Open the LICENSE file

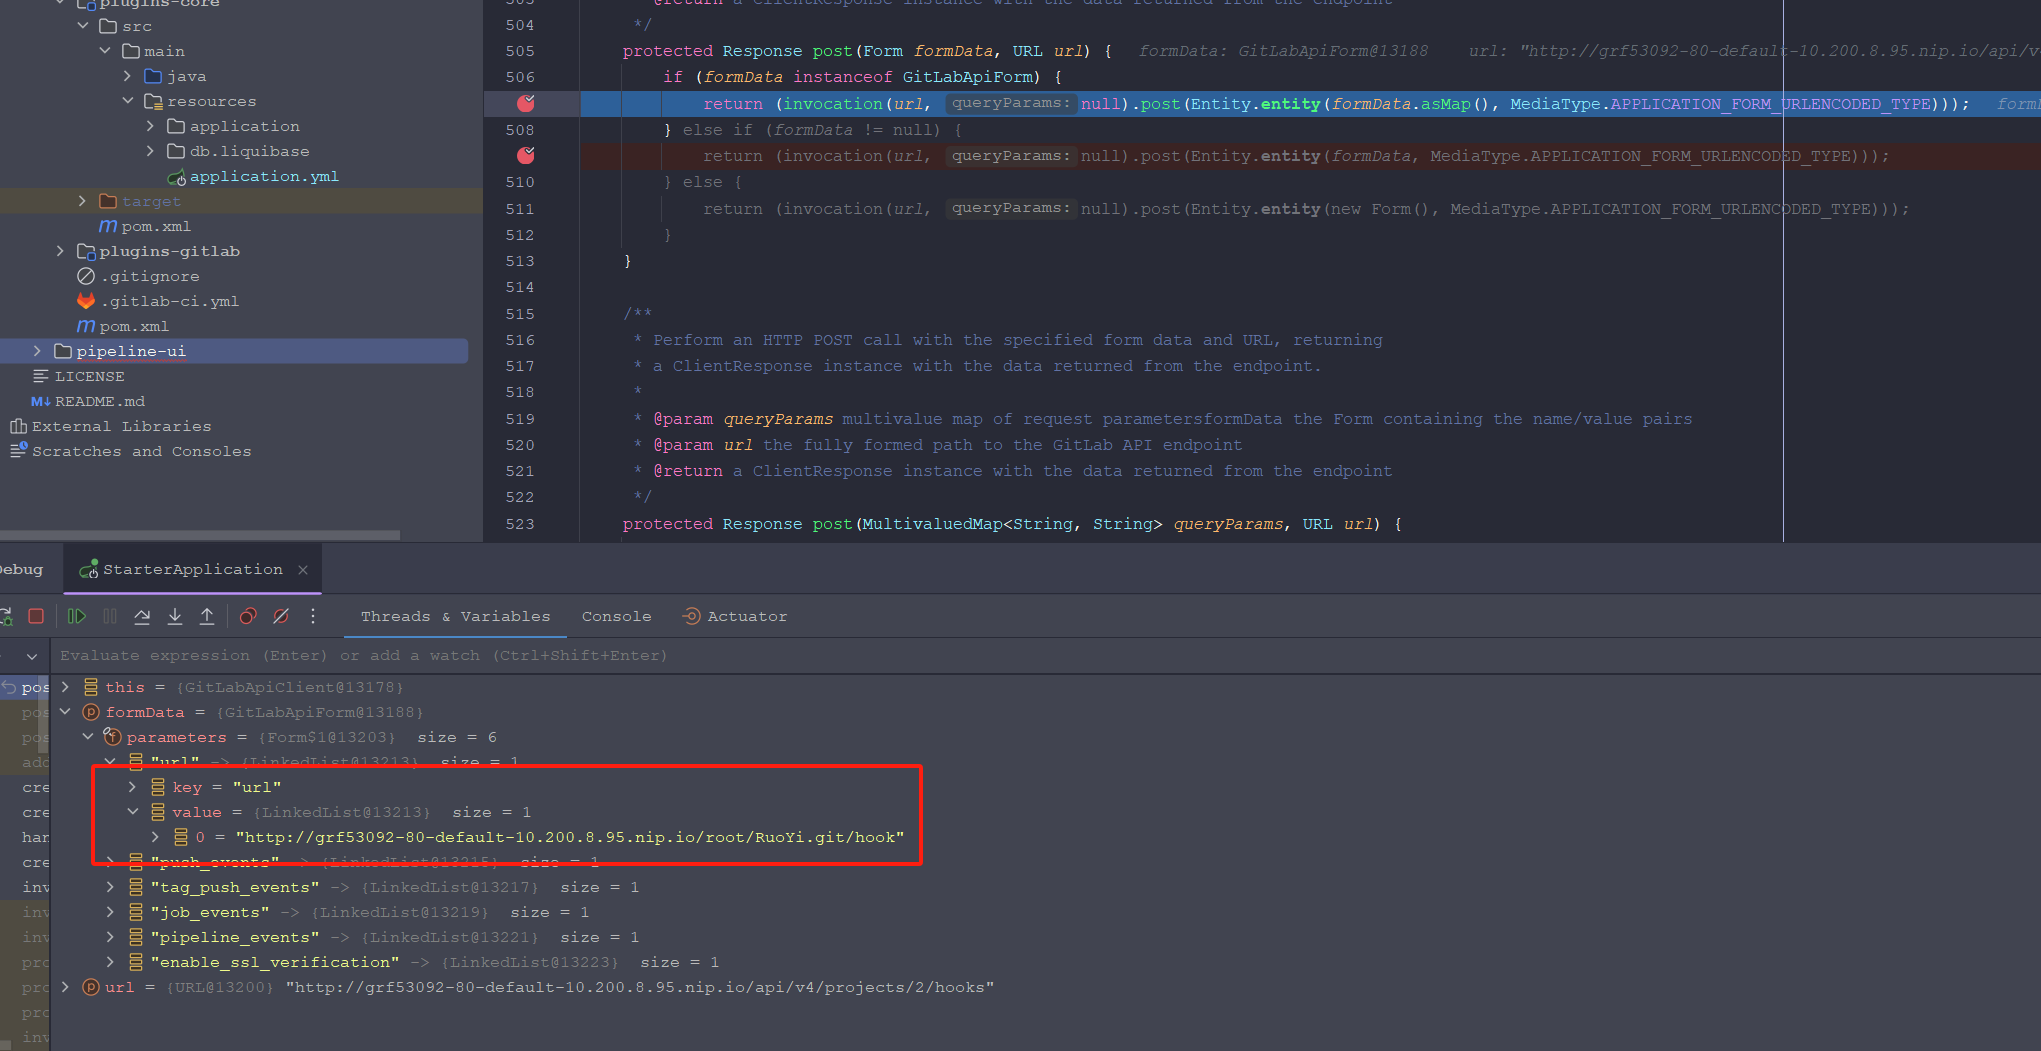tap(89, 376)
